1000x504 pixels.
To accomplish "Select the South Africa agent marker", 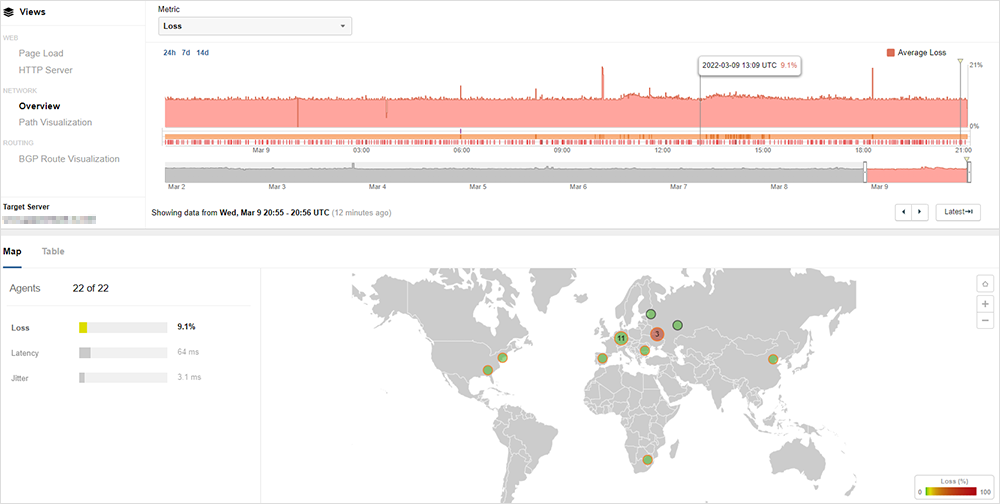I will (648, 460).
